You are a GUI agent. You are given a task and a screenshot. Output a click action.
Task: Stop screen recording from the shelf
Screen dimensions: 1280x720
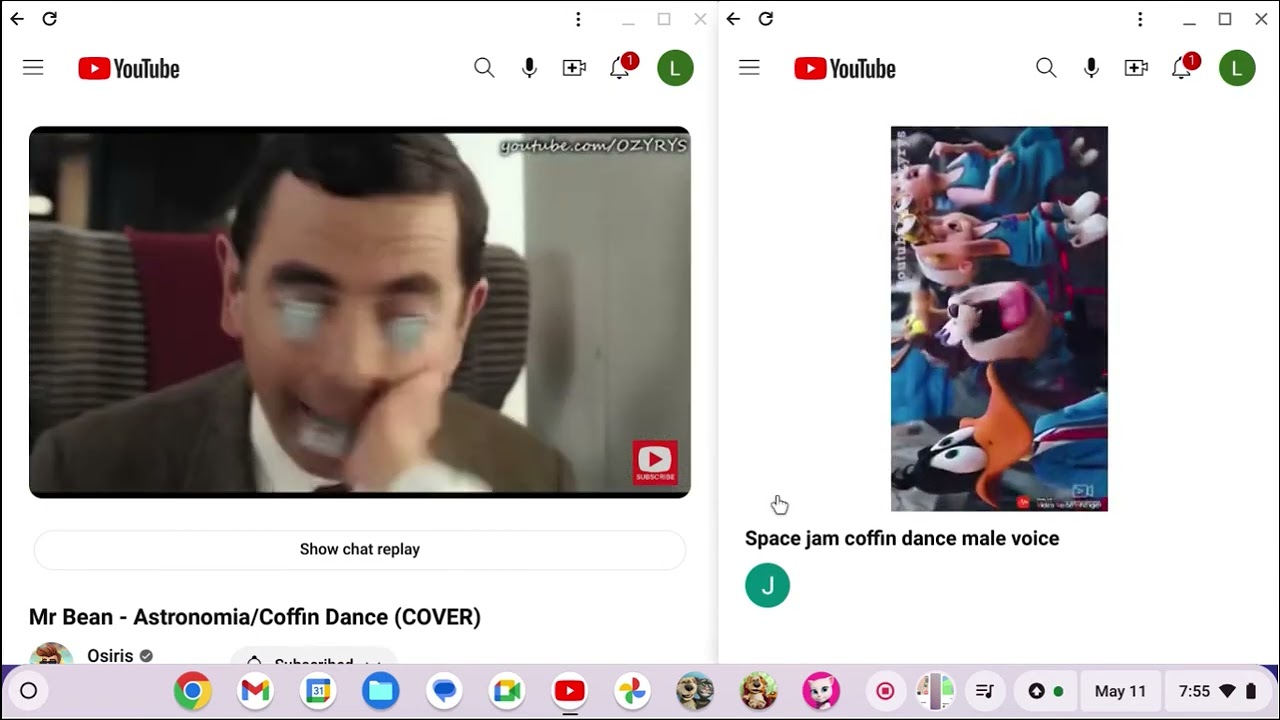[x=885, y=691]
